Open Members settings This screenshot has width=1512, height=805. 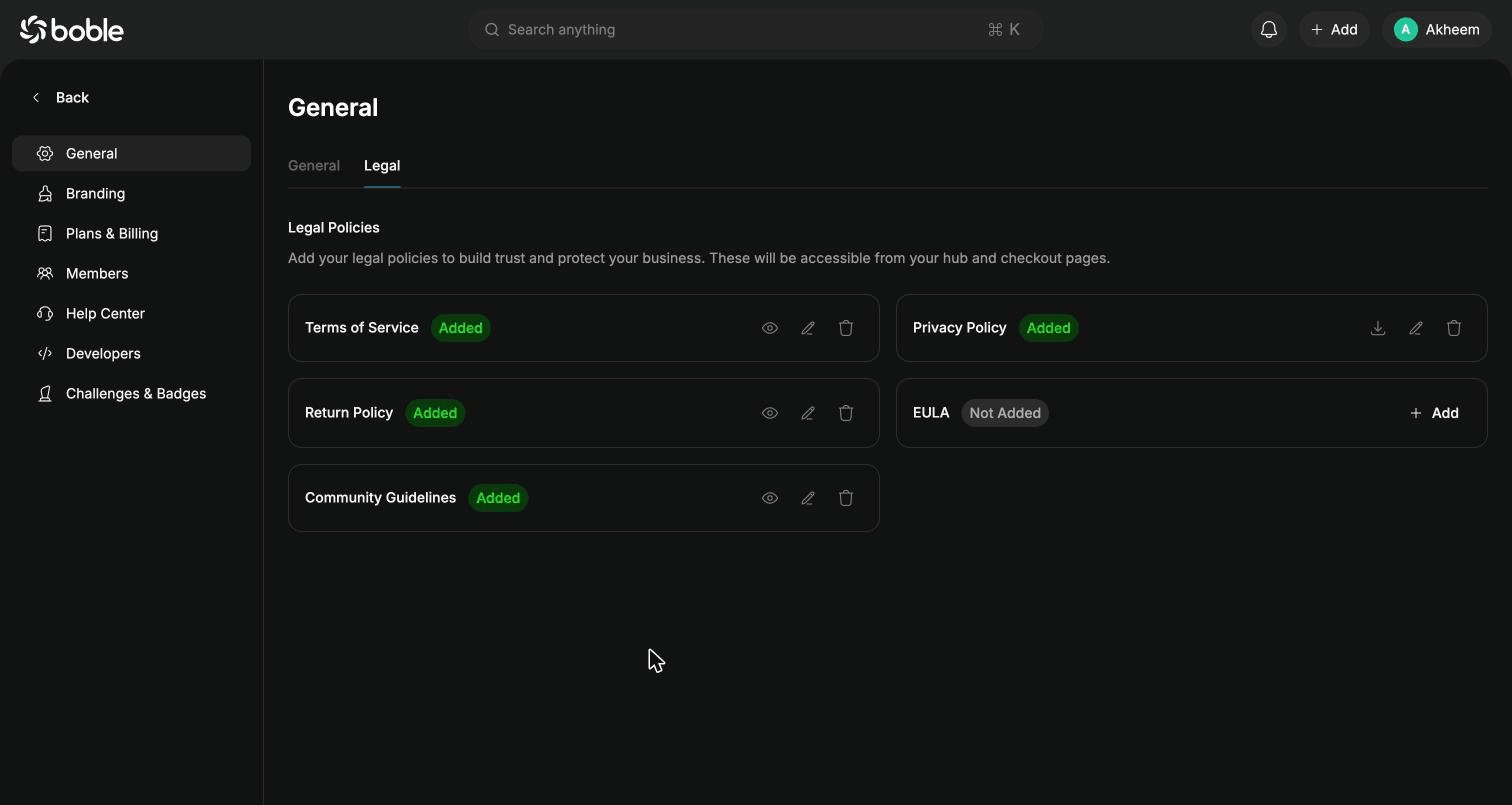pyautogui.click(x=131, y=273)
